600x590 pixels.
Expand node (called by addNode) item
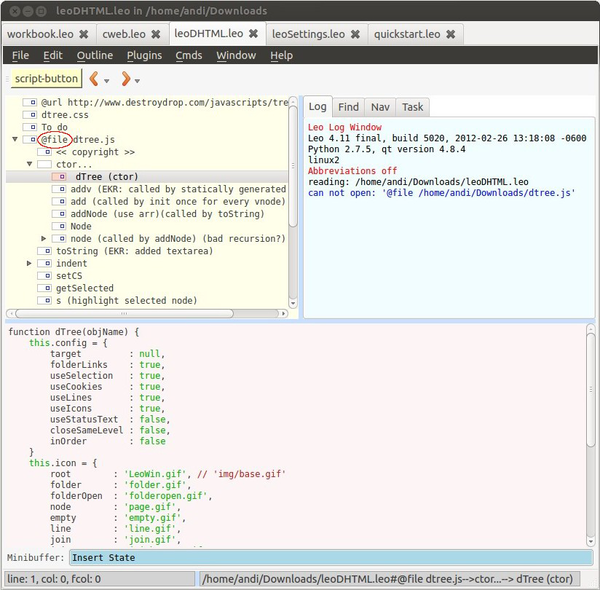(44, 238)
